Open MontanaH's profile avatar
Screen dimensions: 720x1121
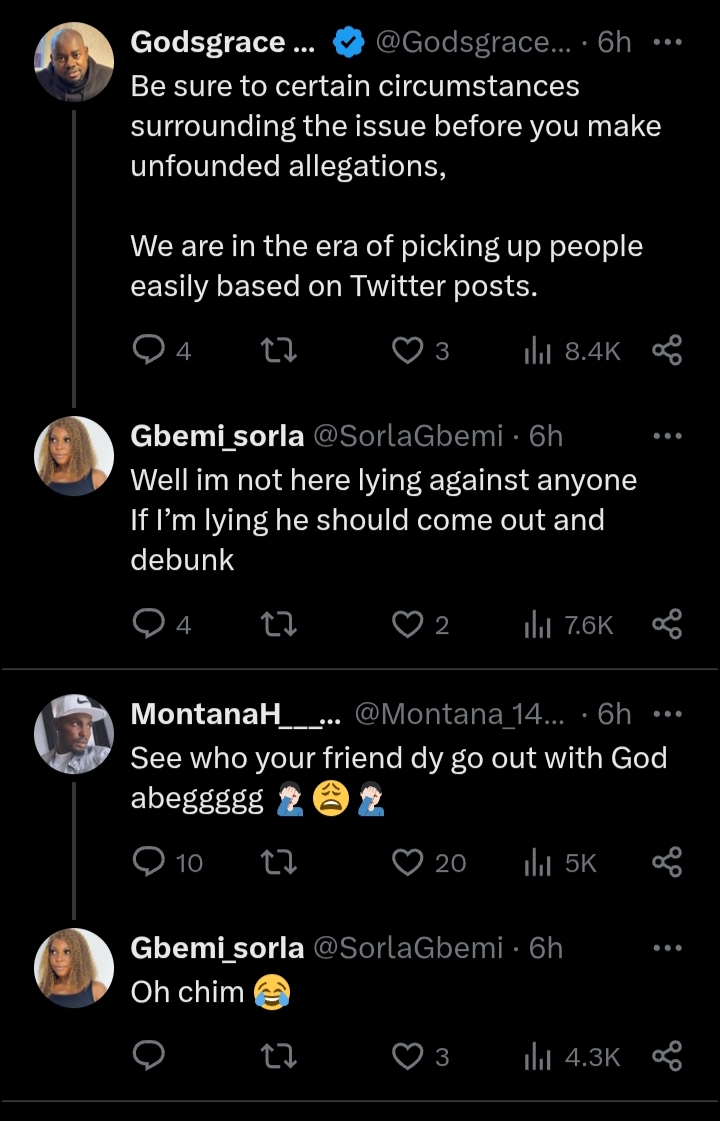74,734
